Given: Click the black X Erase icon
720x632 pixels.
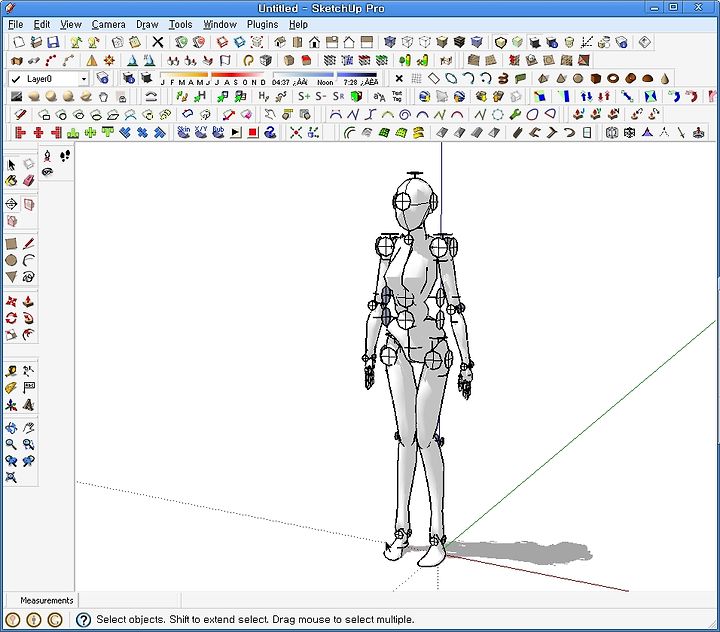Looking at the screenshot, I should click(x=158, y=42).
